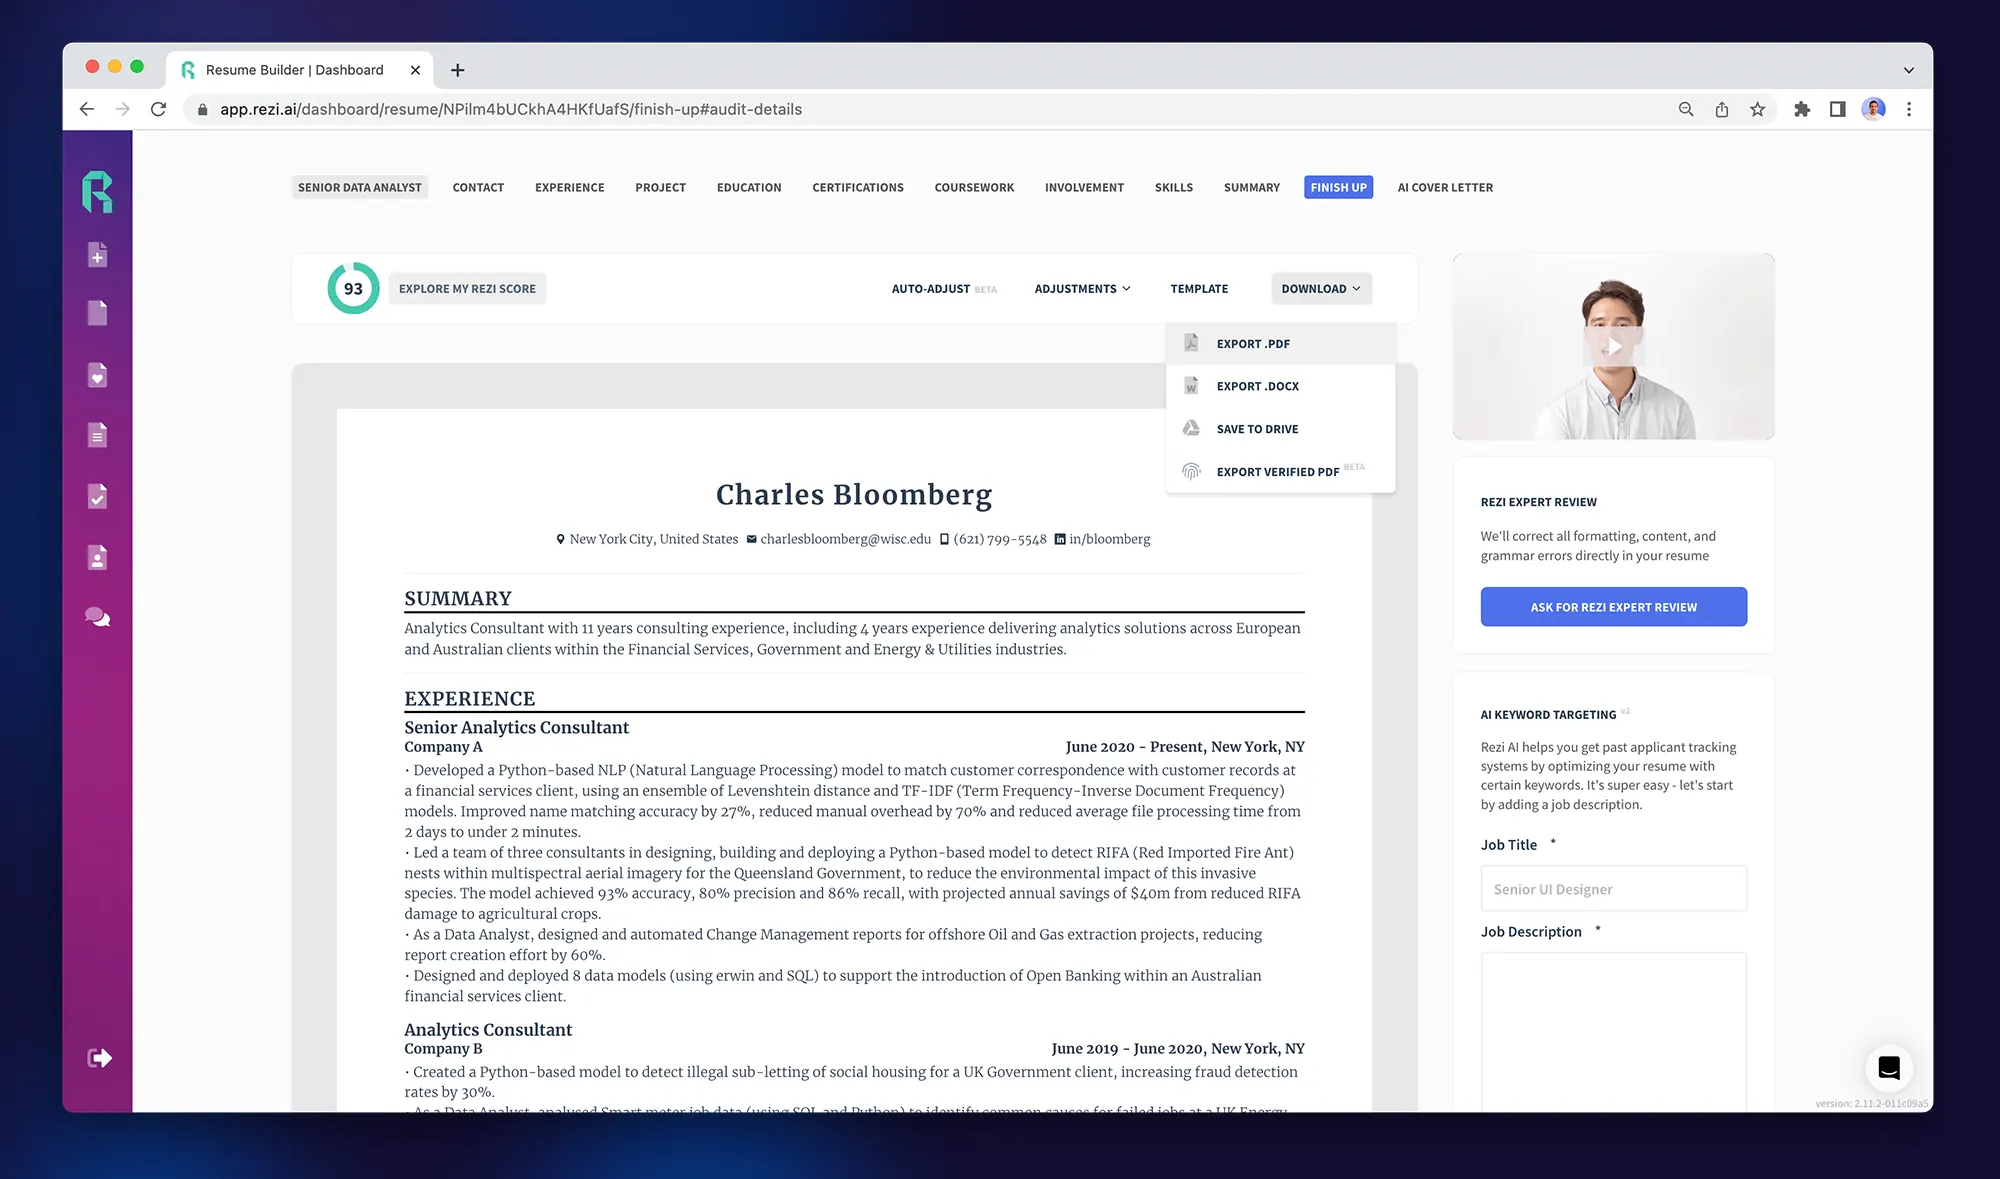Go back in browser

click(x=87, y=109)
